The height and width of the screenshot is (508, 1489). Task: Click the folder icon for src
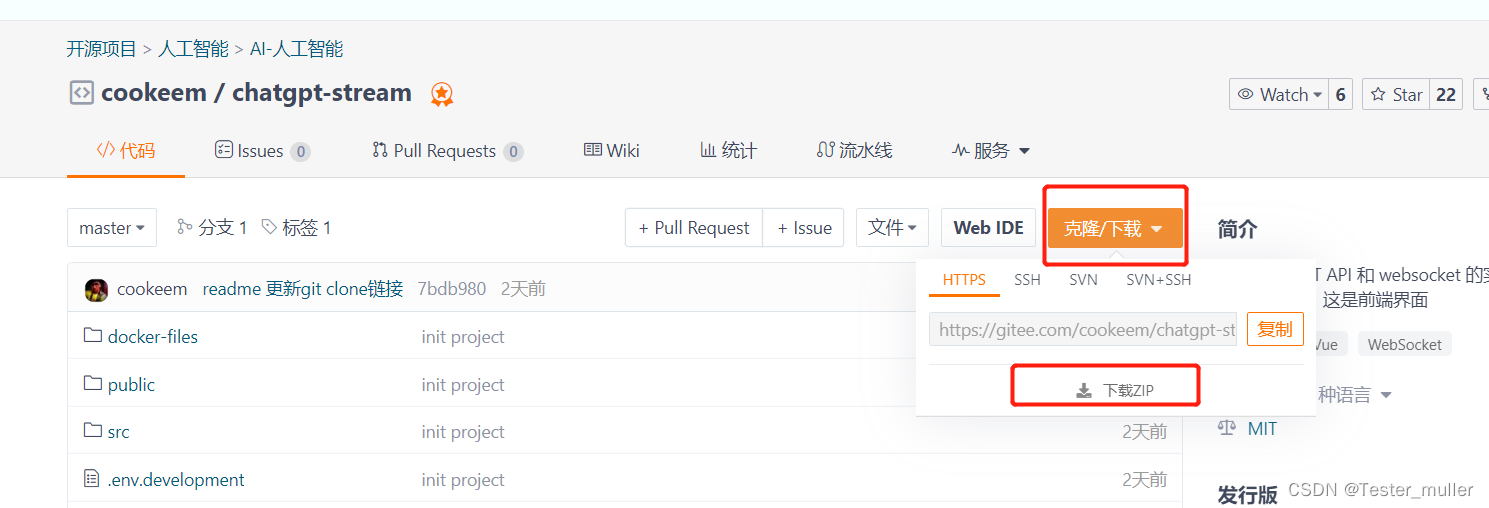point(93,431)
